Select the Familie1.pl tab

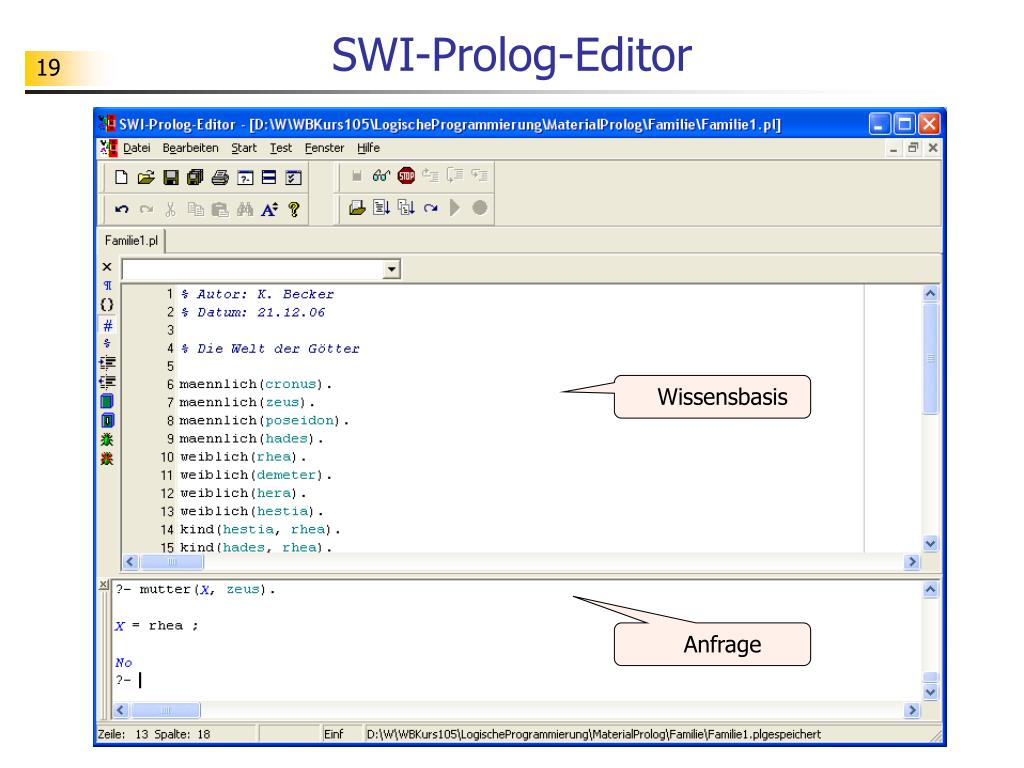point(131,241)
